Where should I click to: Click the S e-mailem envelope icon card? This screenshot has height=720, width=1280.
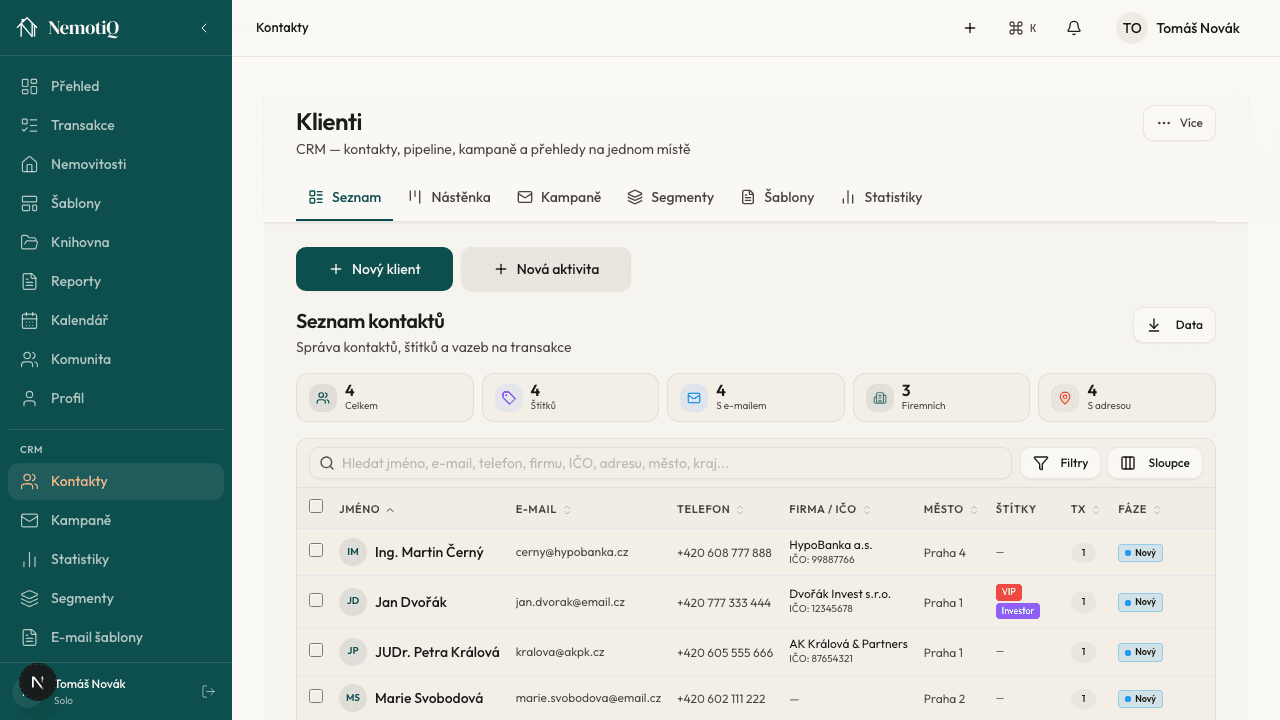[694, 398]
